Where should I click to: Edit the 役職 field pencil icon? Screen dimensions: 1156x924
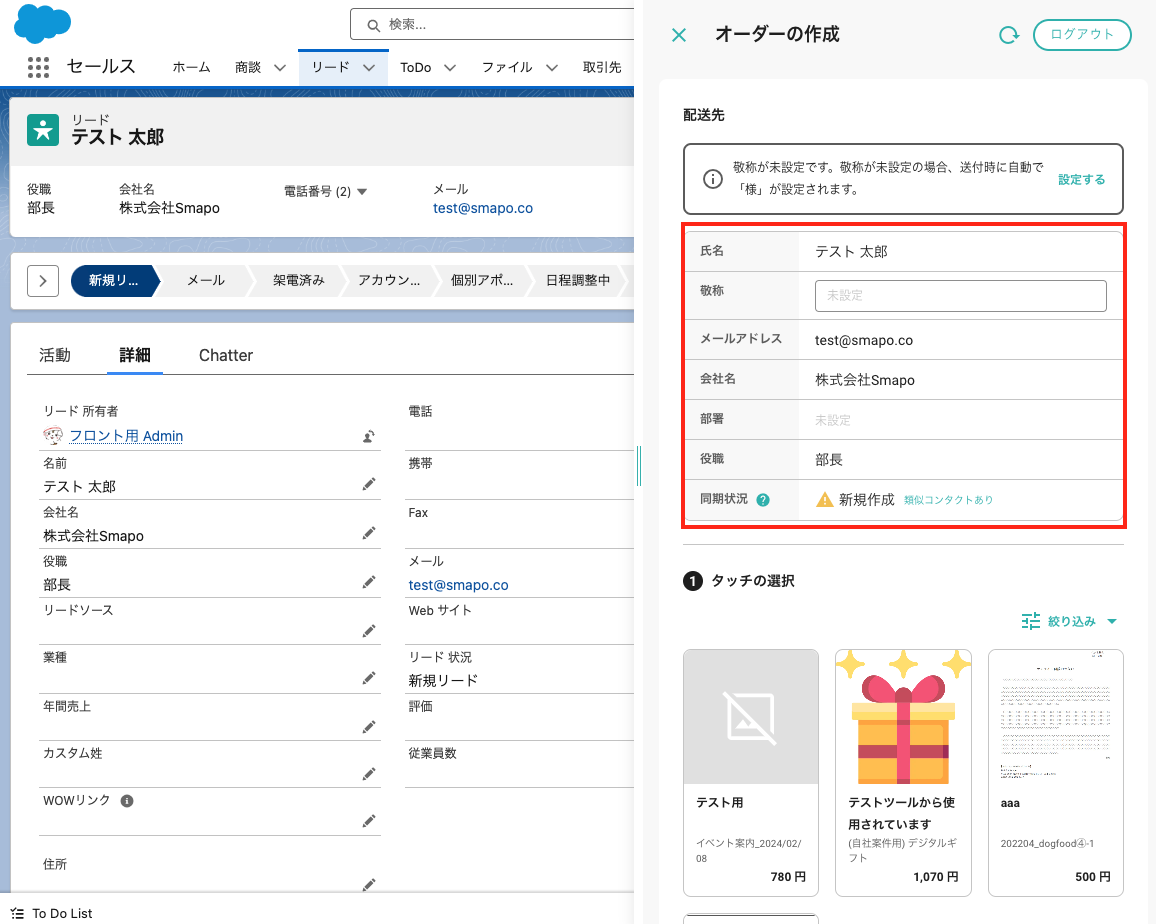click(x=369, y=583)
